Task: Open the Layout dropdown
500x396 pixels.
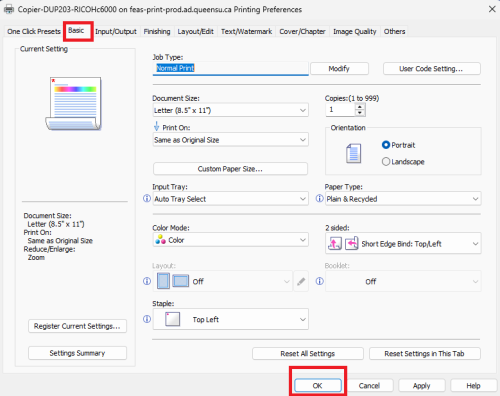Action: 222,281
